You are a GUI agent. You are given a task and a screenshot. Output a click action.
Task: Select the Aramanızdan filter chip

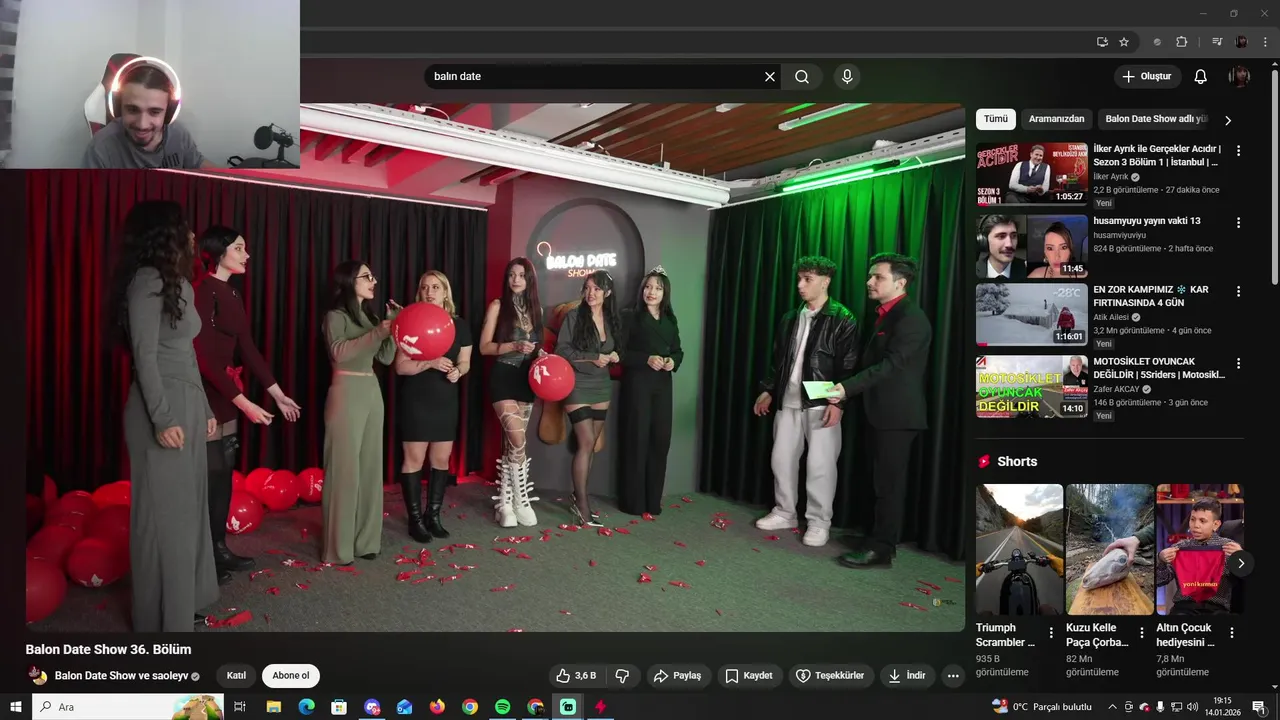click(1057, 119)
